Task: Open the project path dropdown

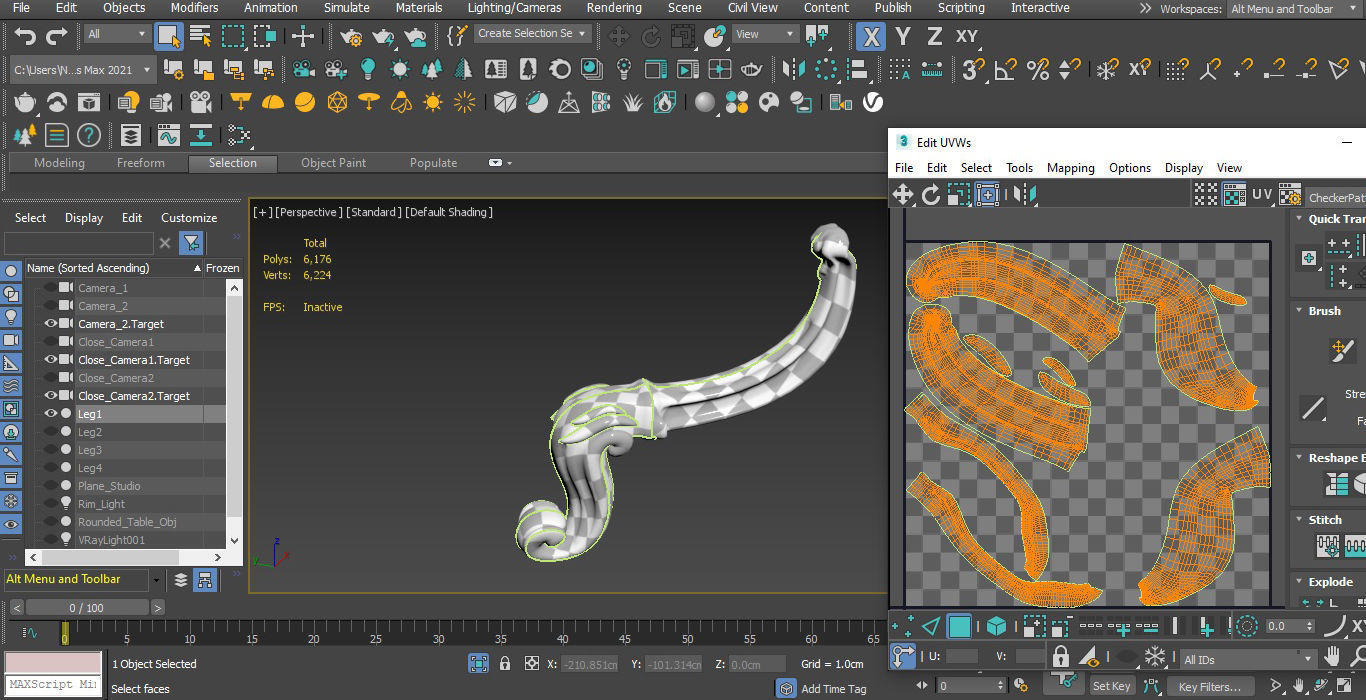Action: click(82, 70)
